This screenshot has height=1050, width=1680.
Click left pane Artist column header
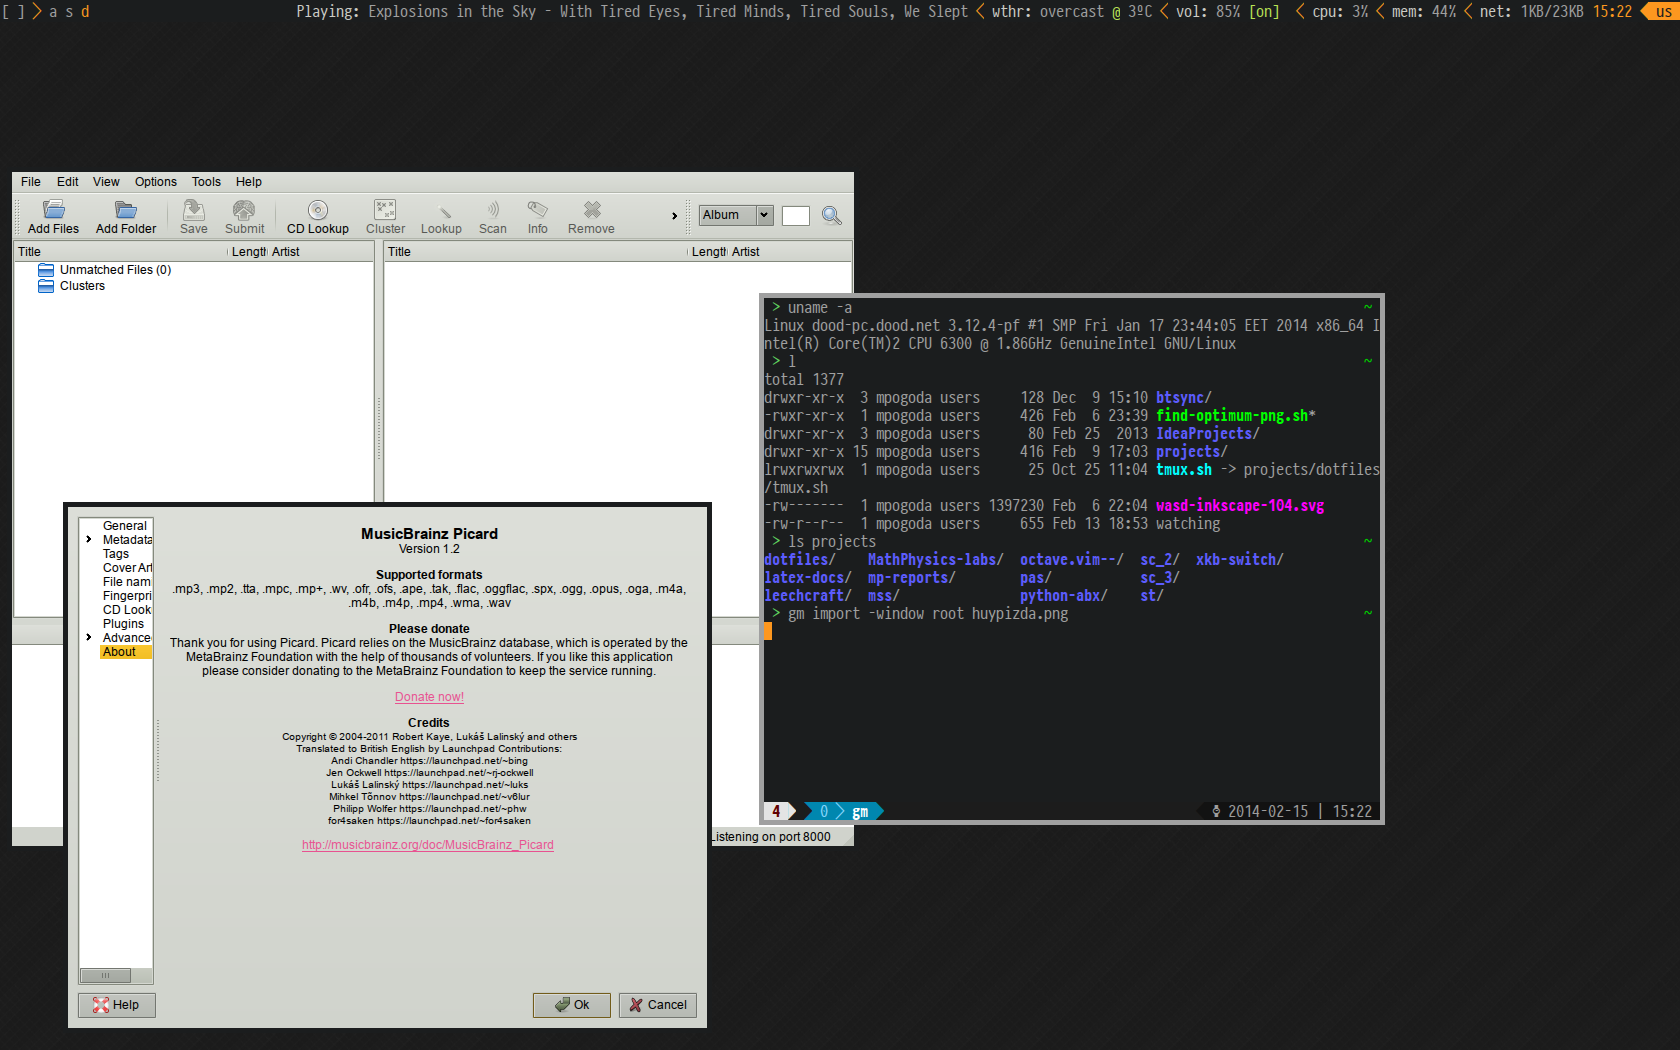[x=320, y=252]
